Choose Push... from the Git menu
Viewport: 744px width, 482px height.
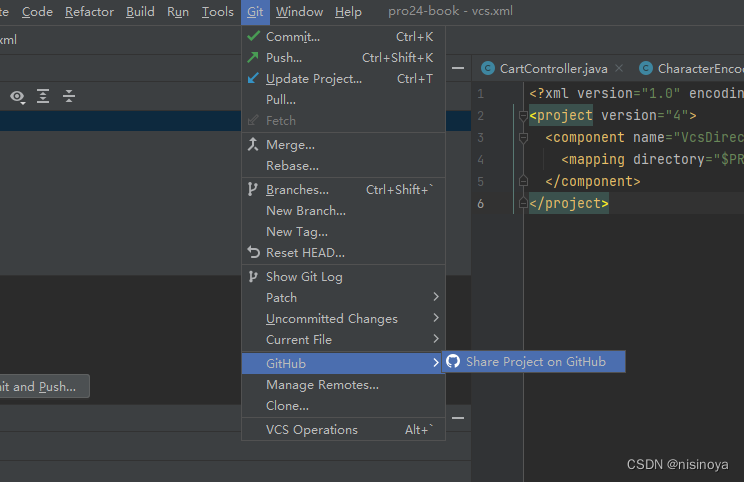[344, 57]
